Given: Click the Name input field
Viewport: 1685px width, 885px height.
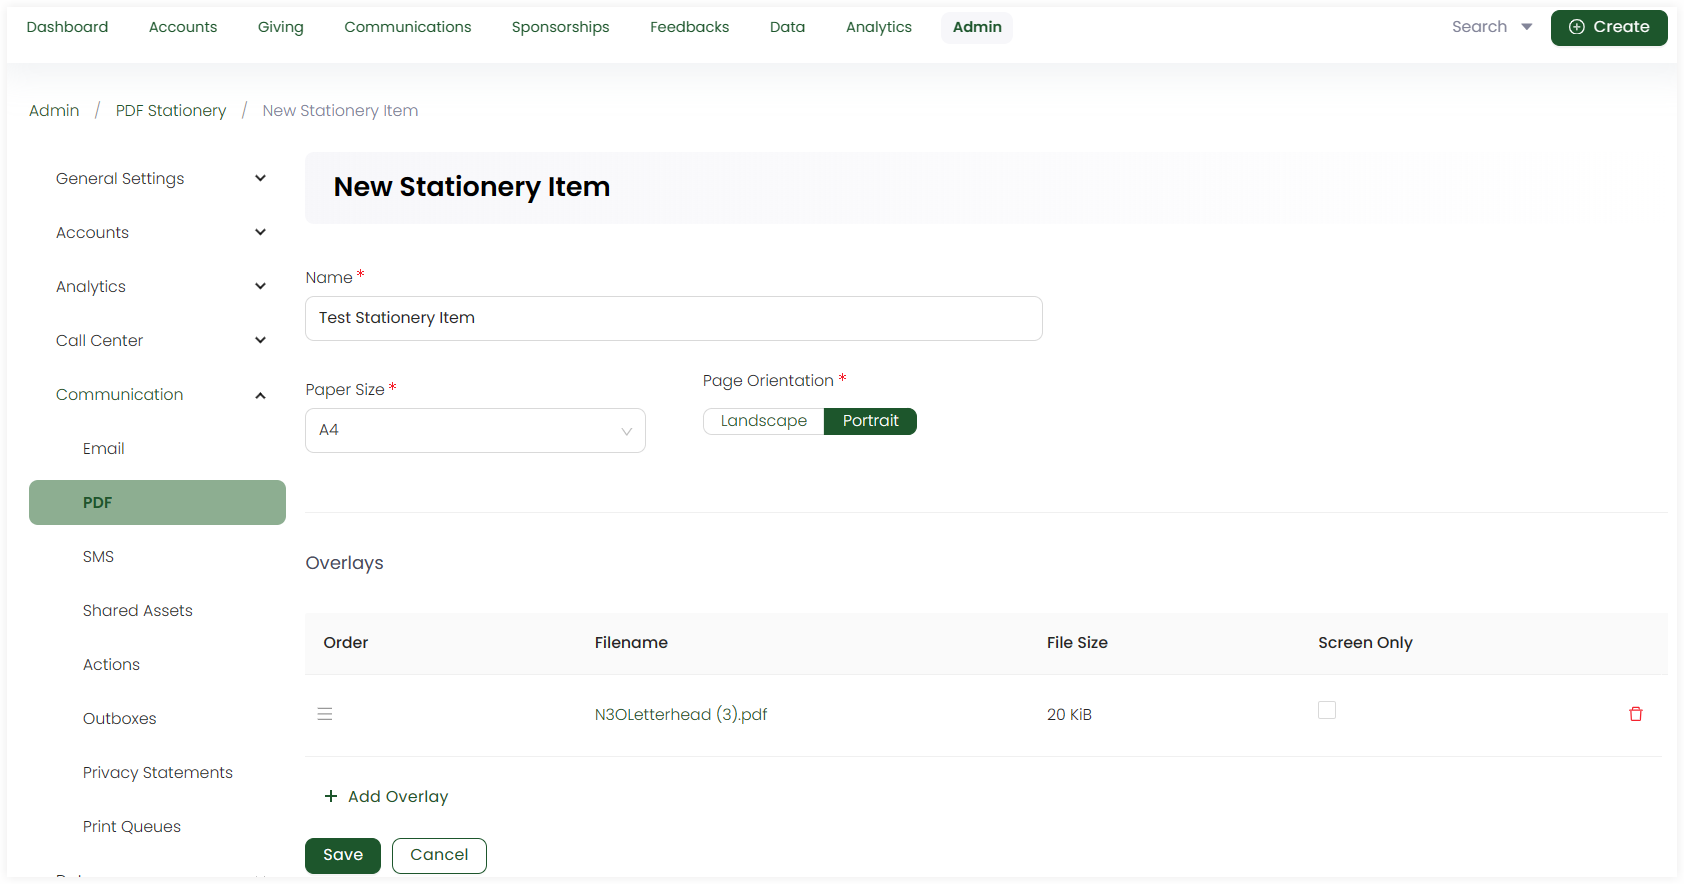Looking at the screenshot, I should click(x=674, y=318).
